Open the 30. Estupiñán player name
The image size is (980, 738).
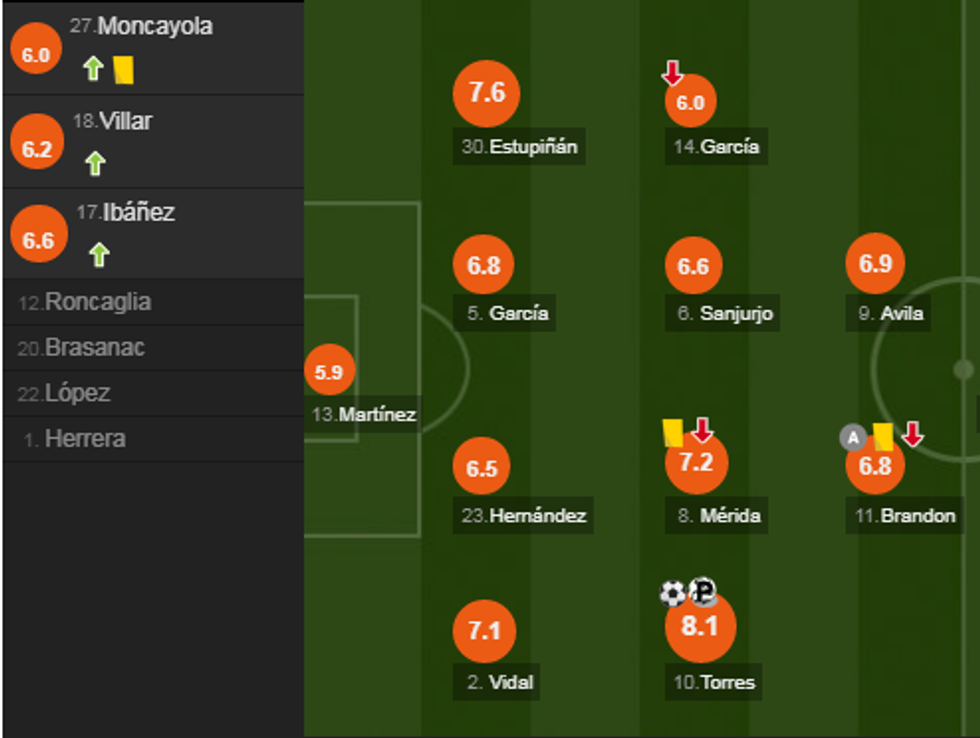(x=520, y=146)
